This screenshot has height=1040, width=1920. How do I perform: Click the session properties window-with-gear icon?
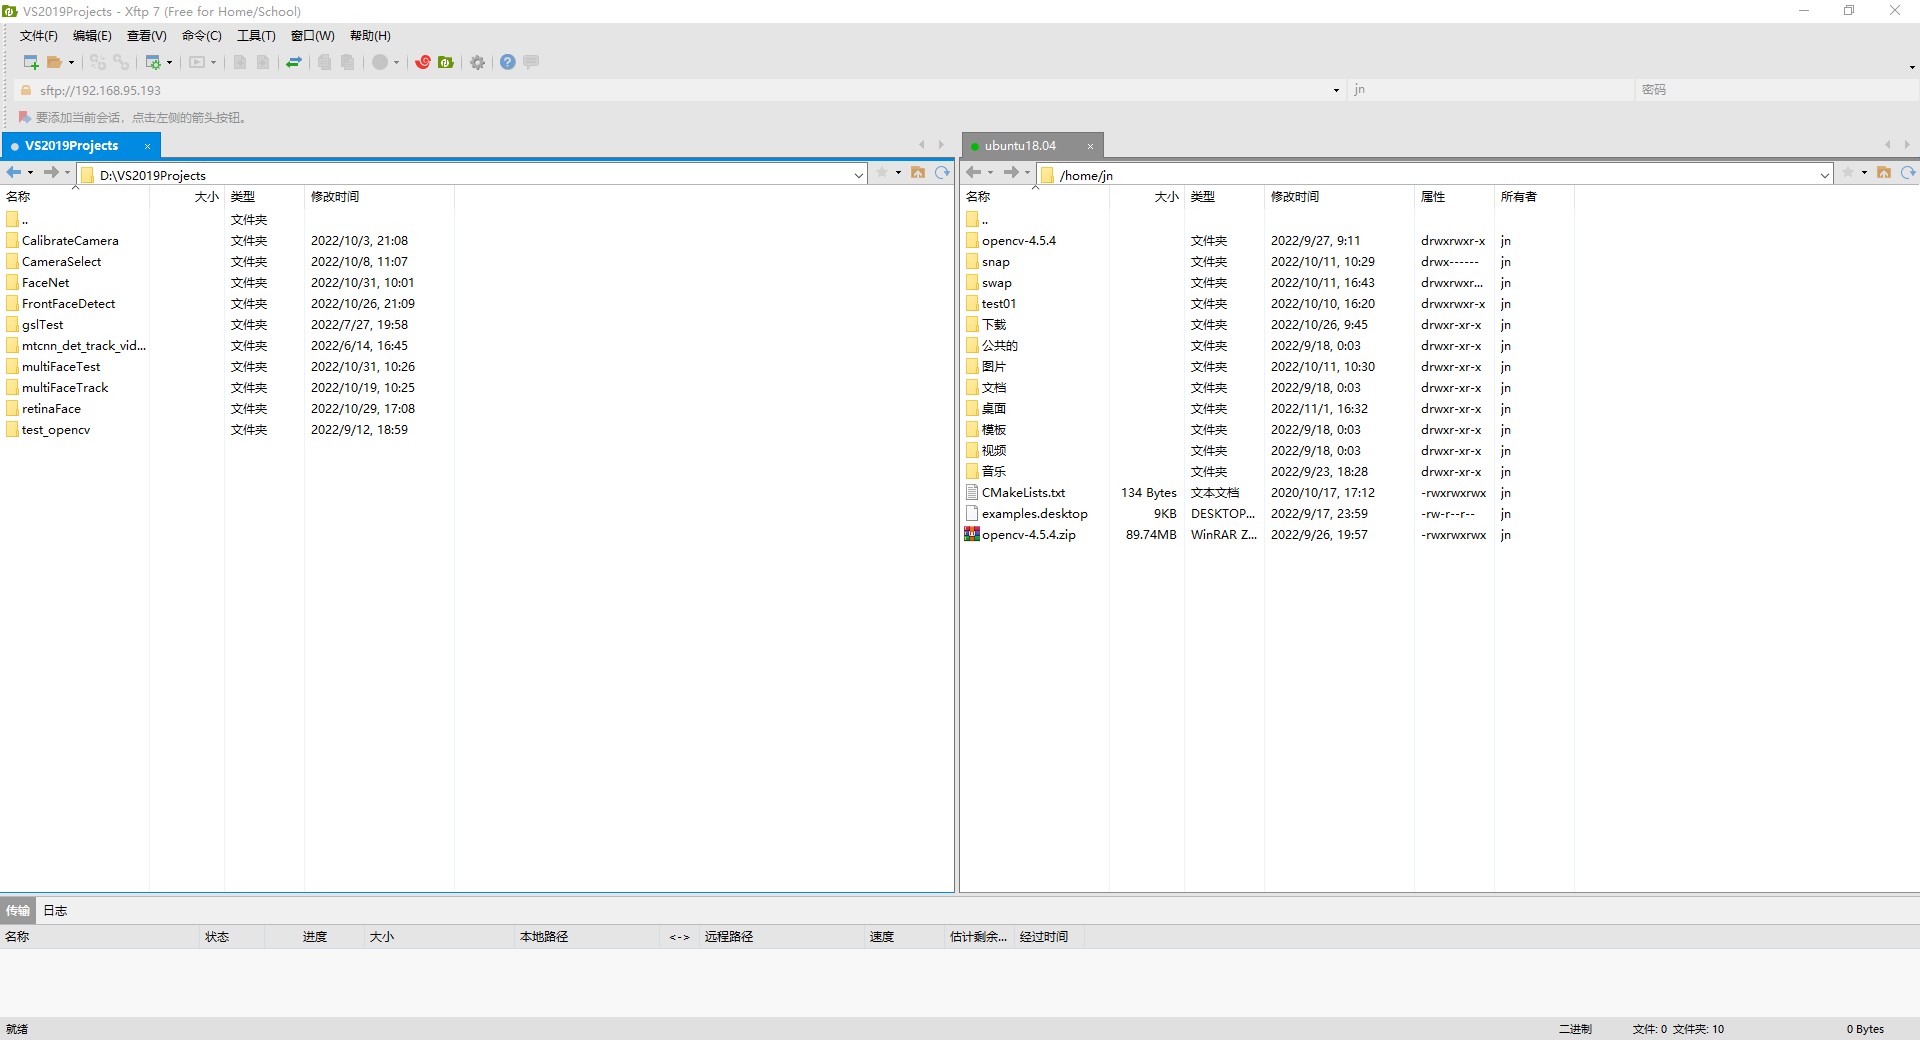pyautogui.click(x=152, y=62)
